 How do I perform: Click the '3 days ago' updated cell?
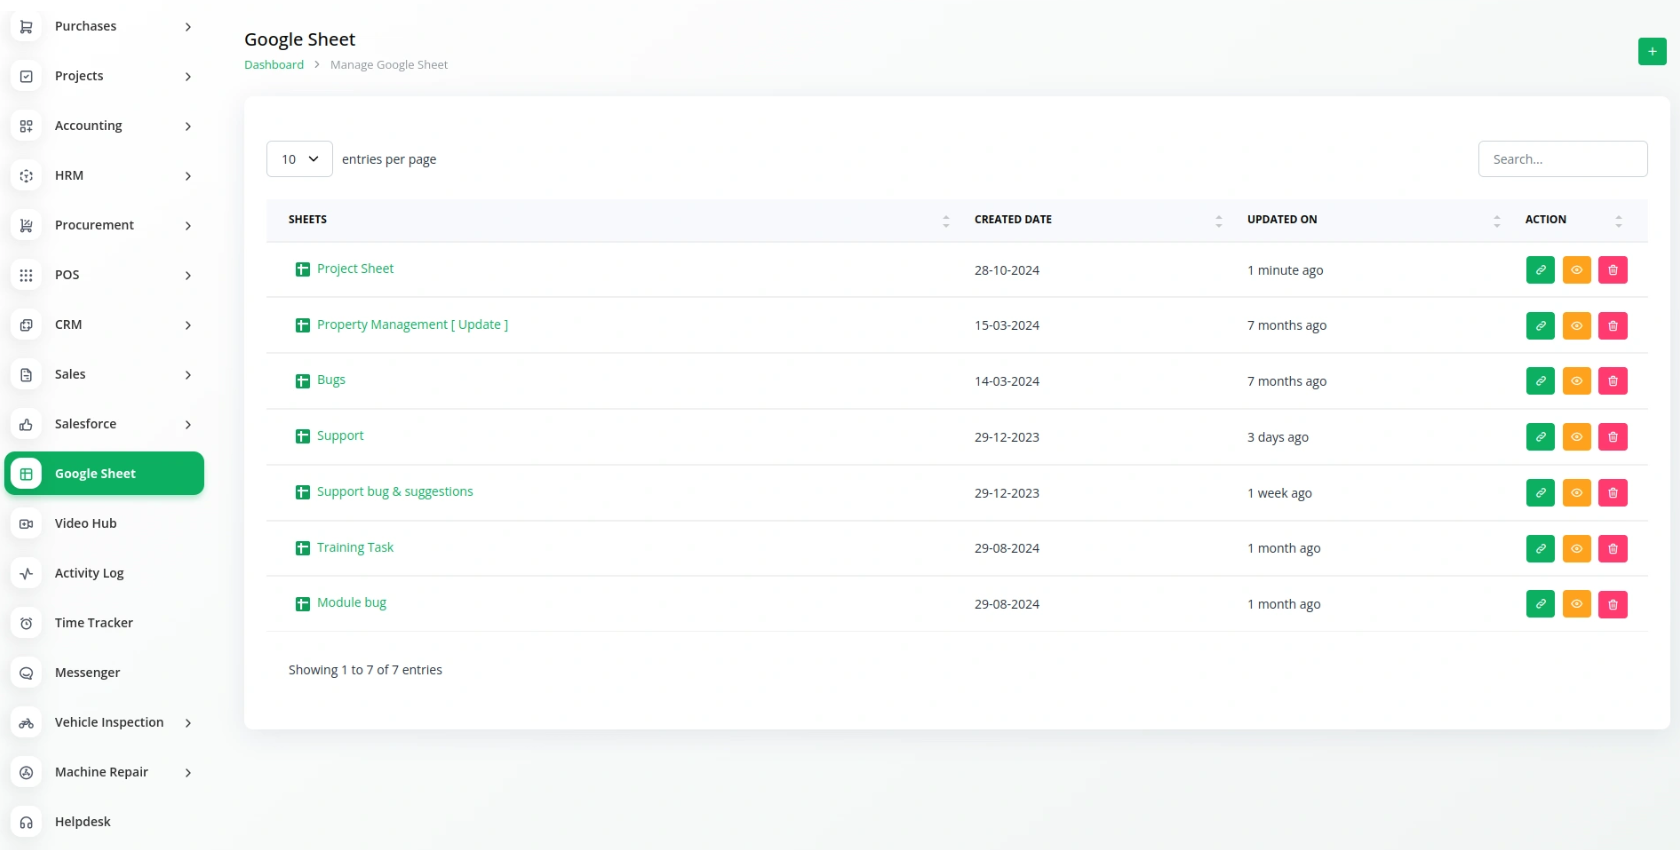pyautogui.click(x=1277, y=438)
